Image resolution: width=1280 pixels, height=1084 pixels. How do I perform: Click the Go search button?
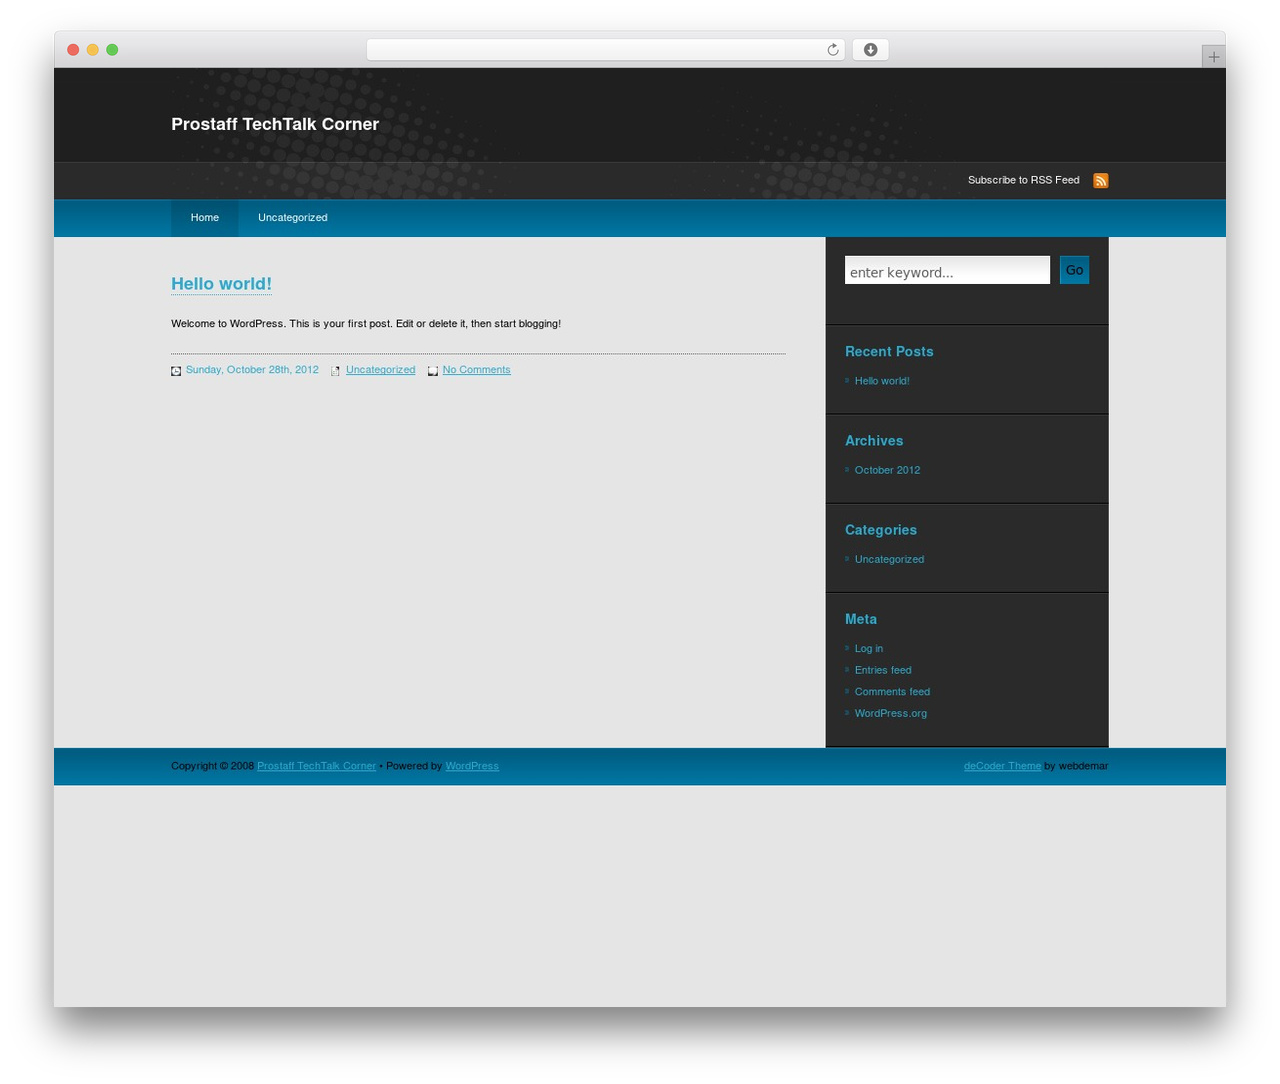(x=1074, y=270)
